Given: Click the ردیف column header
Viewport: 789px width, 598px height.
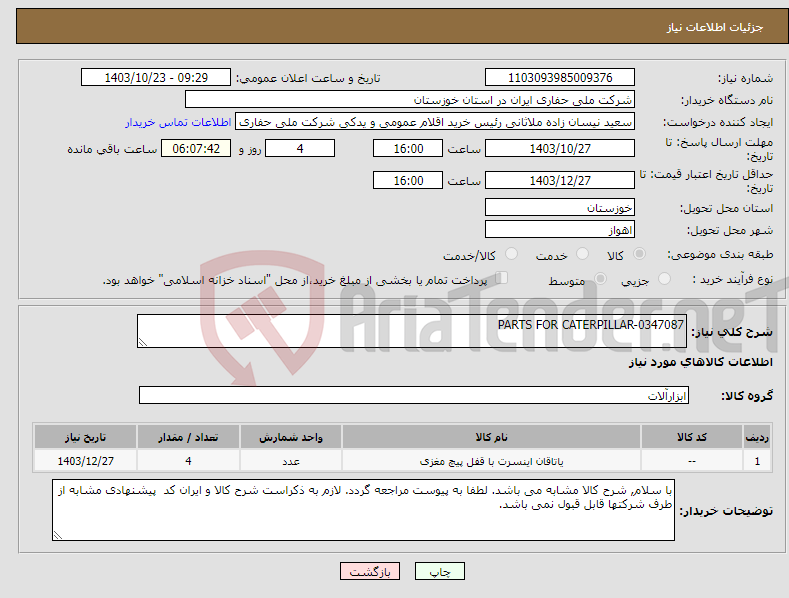Looking at the screenshot, I should coord(757,437).
